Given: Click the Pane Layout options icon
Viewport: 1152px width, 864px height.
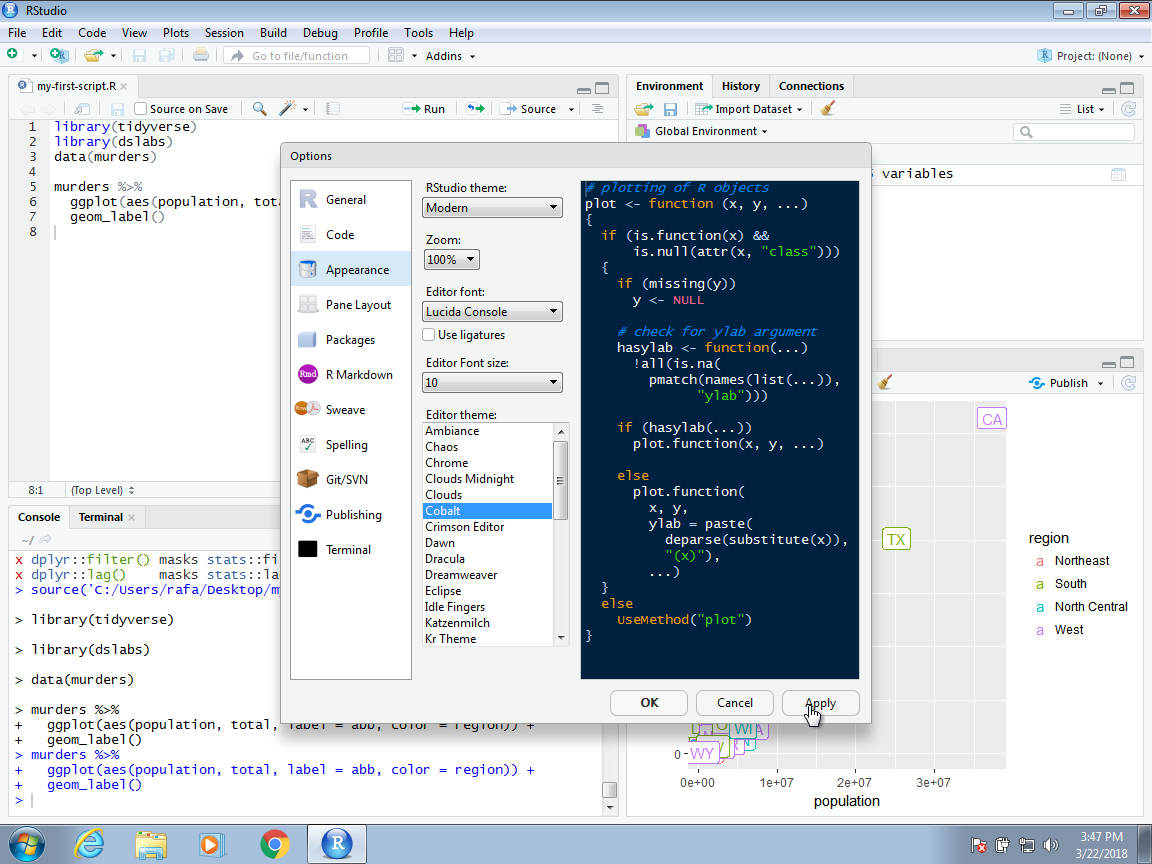Looking at the screenshot, I should (x=308, y=305).
